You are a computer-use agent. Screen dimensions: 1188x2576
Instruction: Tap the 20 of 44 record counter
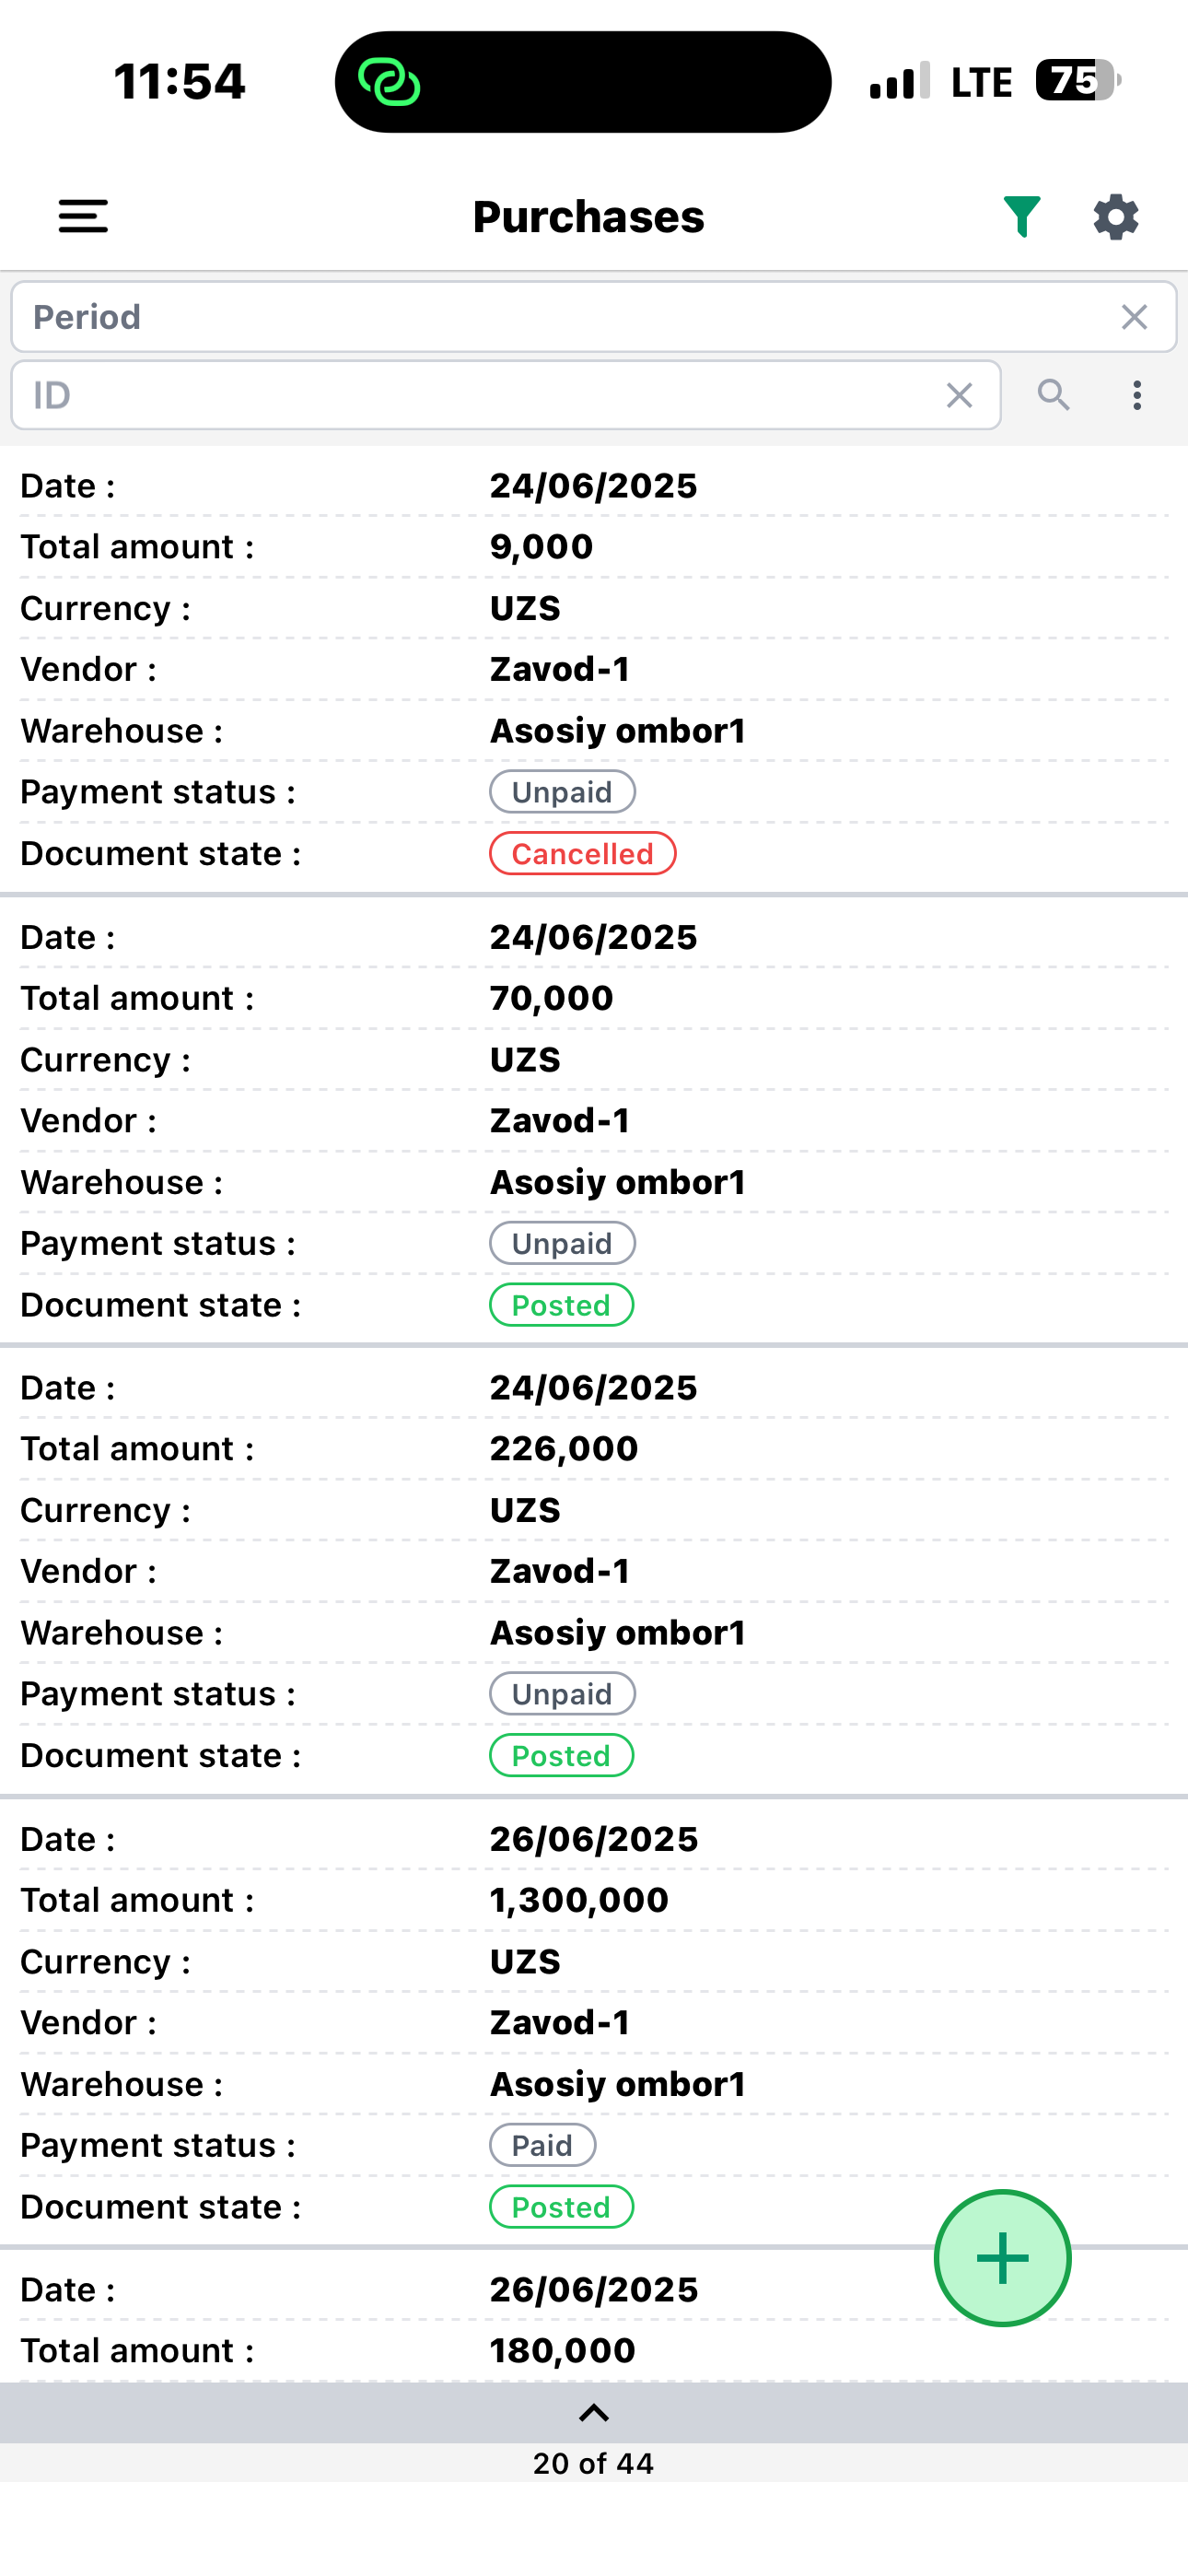(x=593, y=2463)
